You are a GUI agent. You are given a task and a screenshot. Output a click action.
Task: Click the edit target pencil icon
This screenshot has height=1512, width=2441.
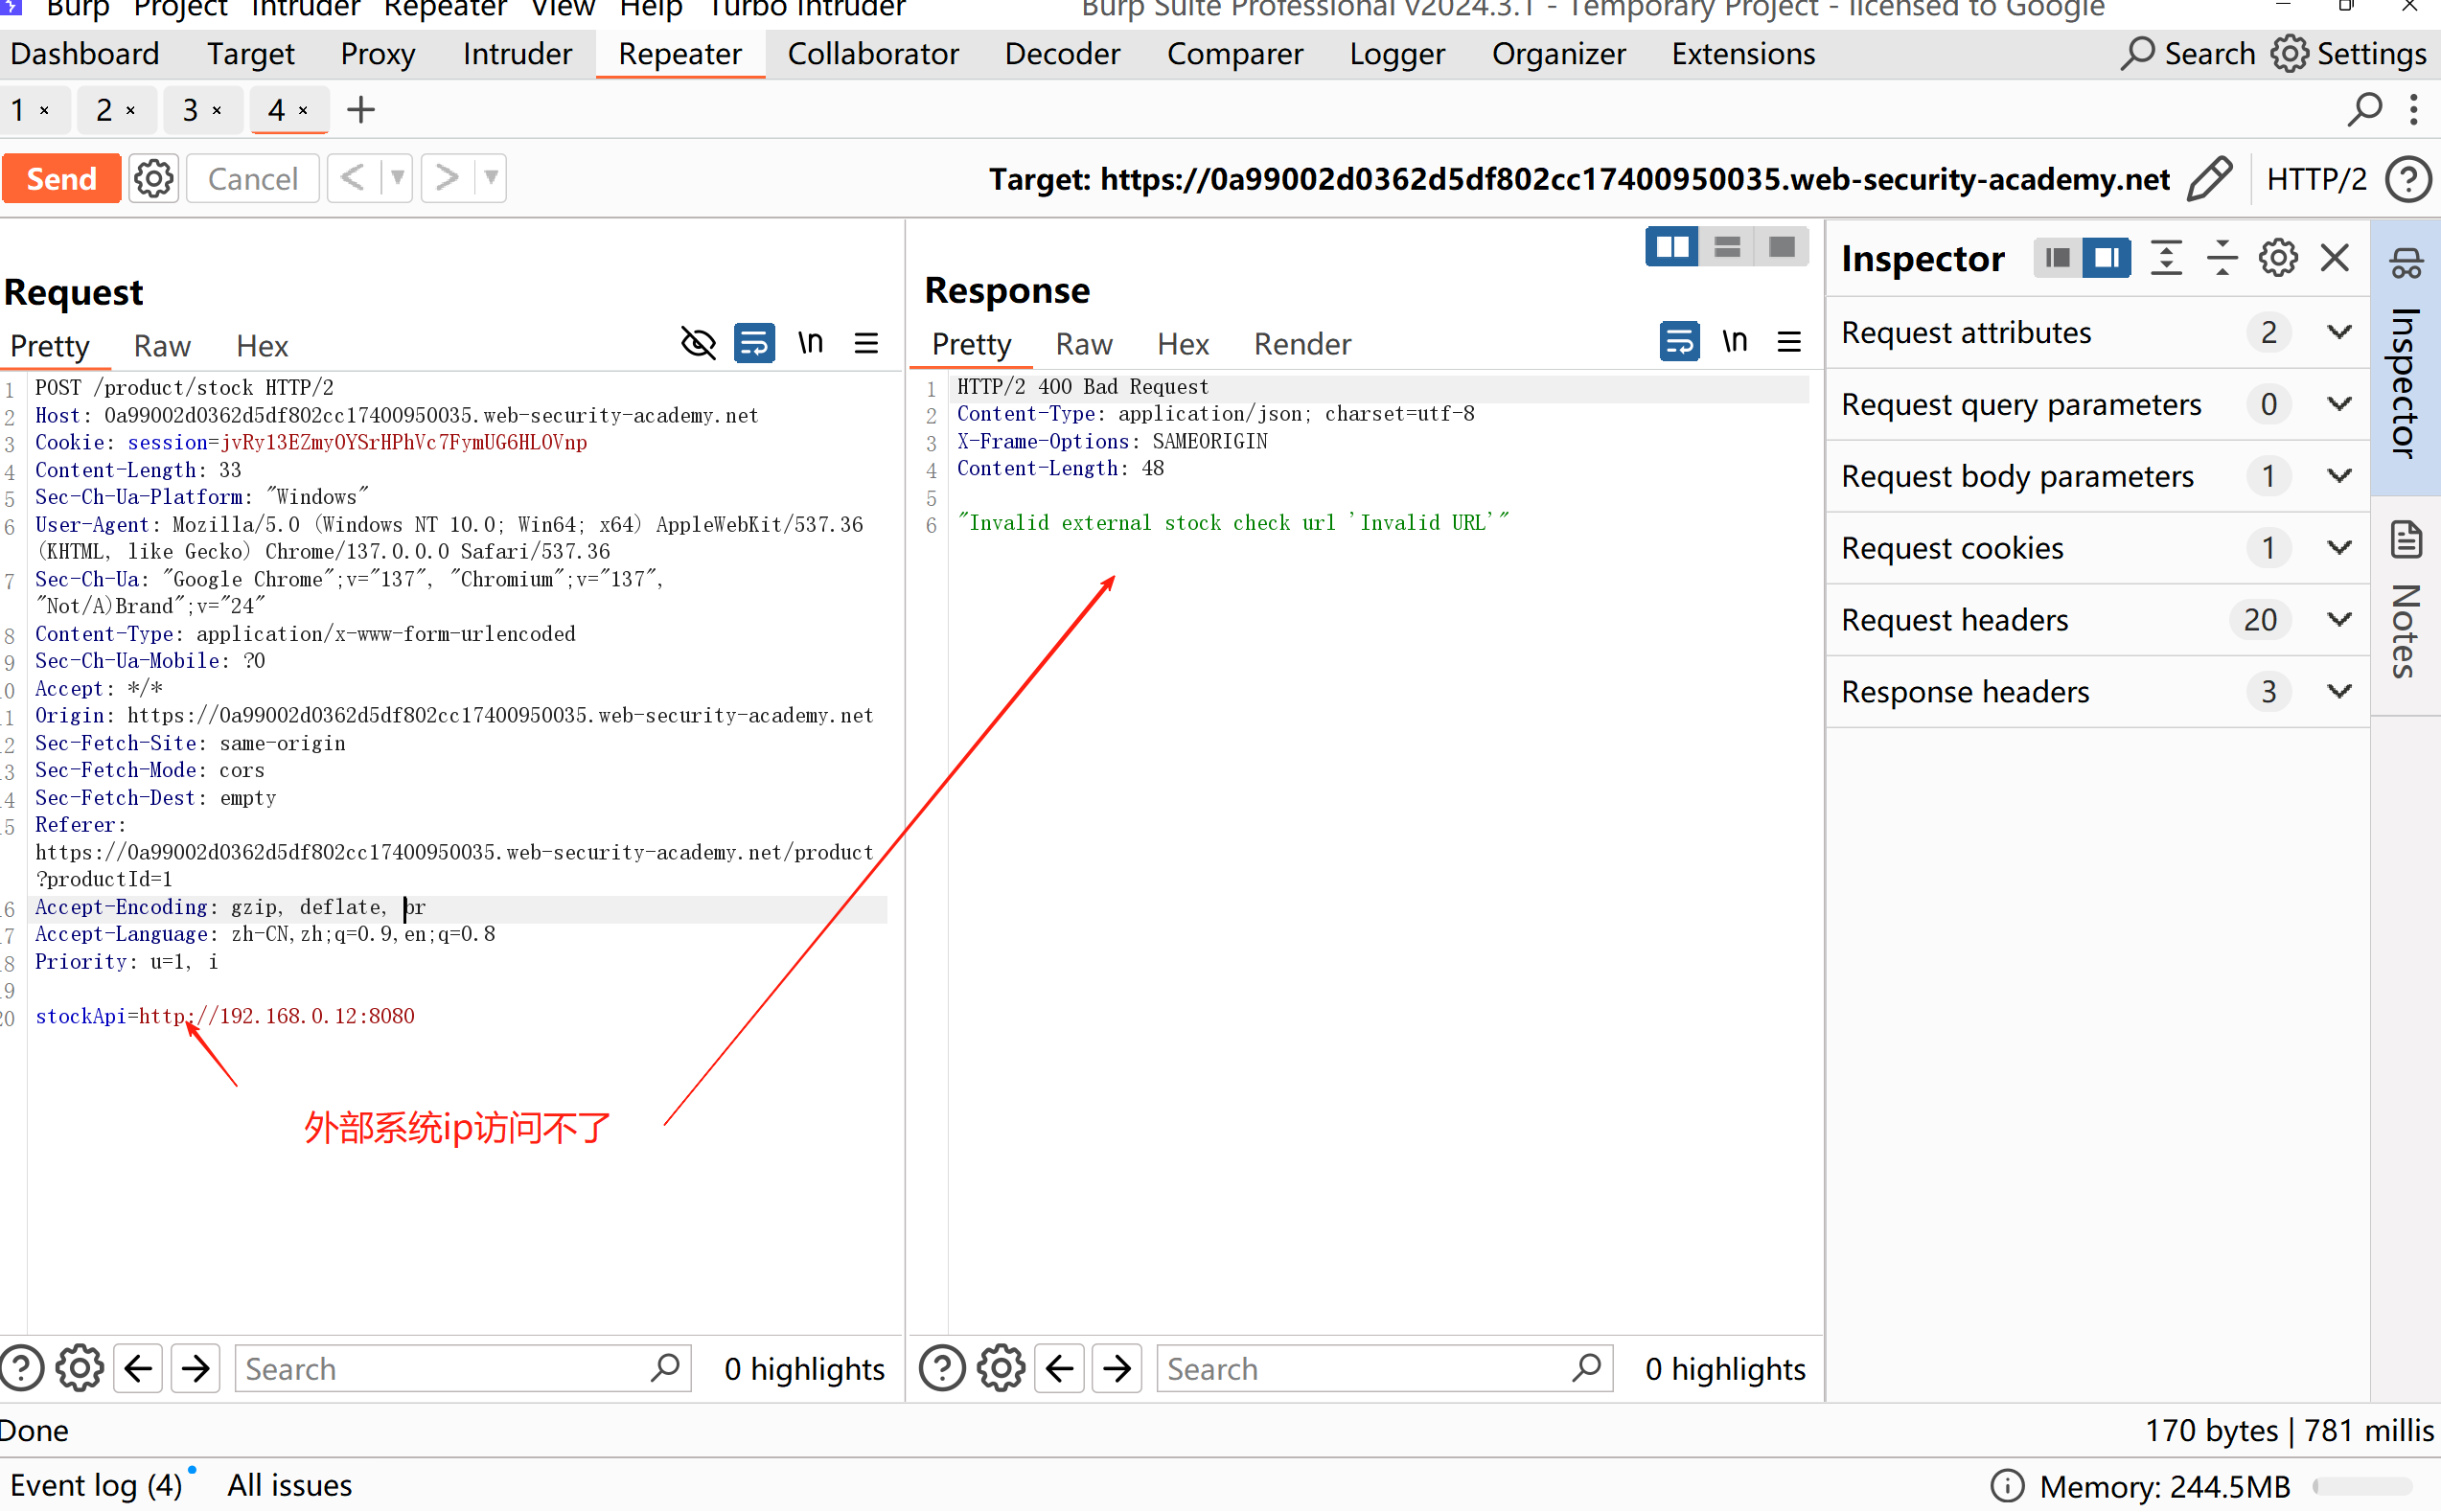tap(2209, 179)
